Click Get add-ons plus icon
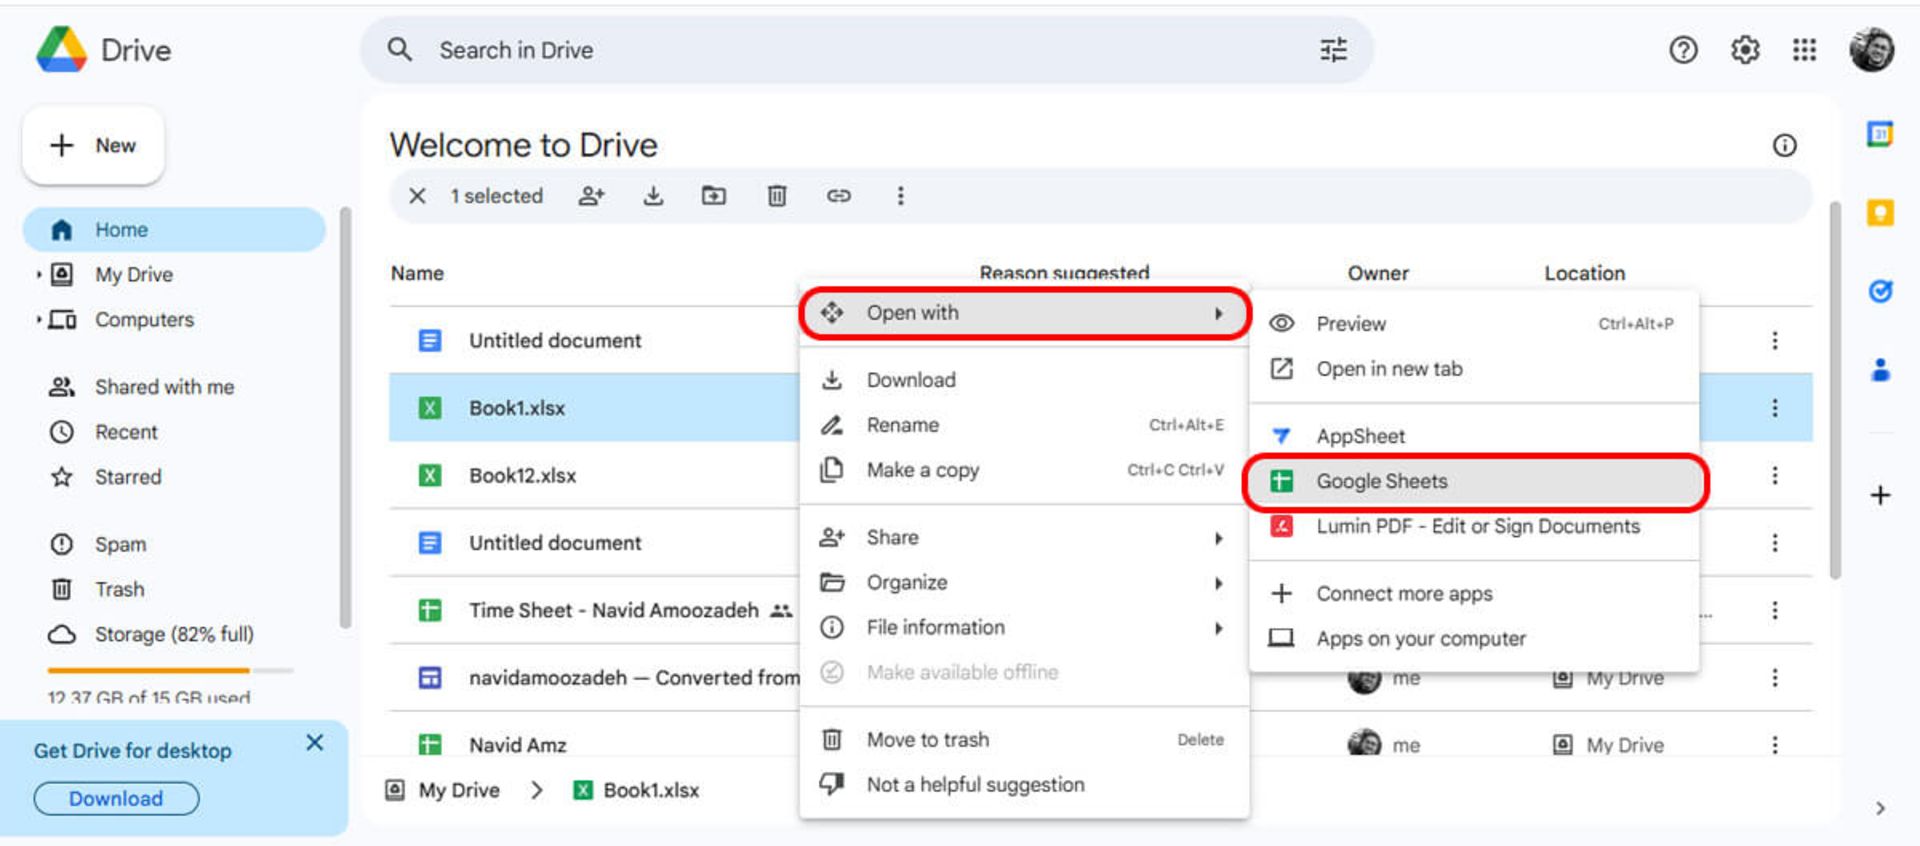Screen dimensions: 1920x846 (x=1880, y=495)
